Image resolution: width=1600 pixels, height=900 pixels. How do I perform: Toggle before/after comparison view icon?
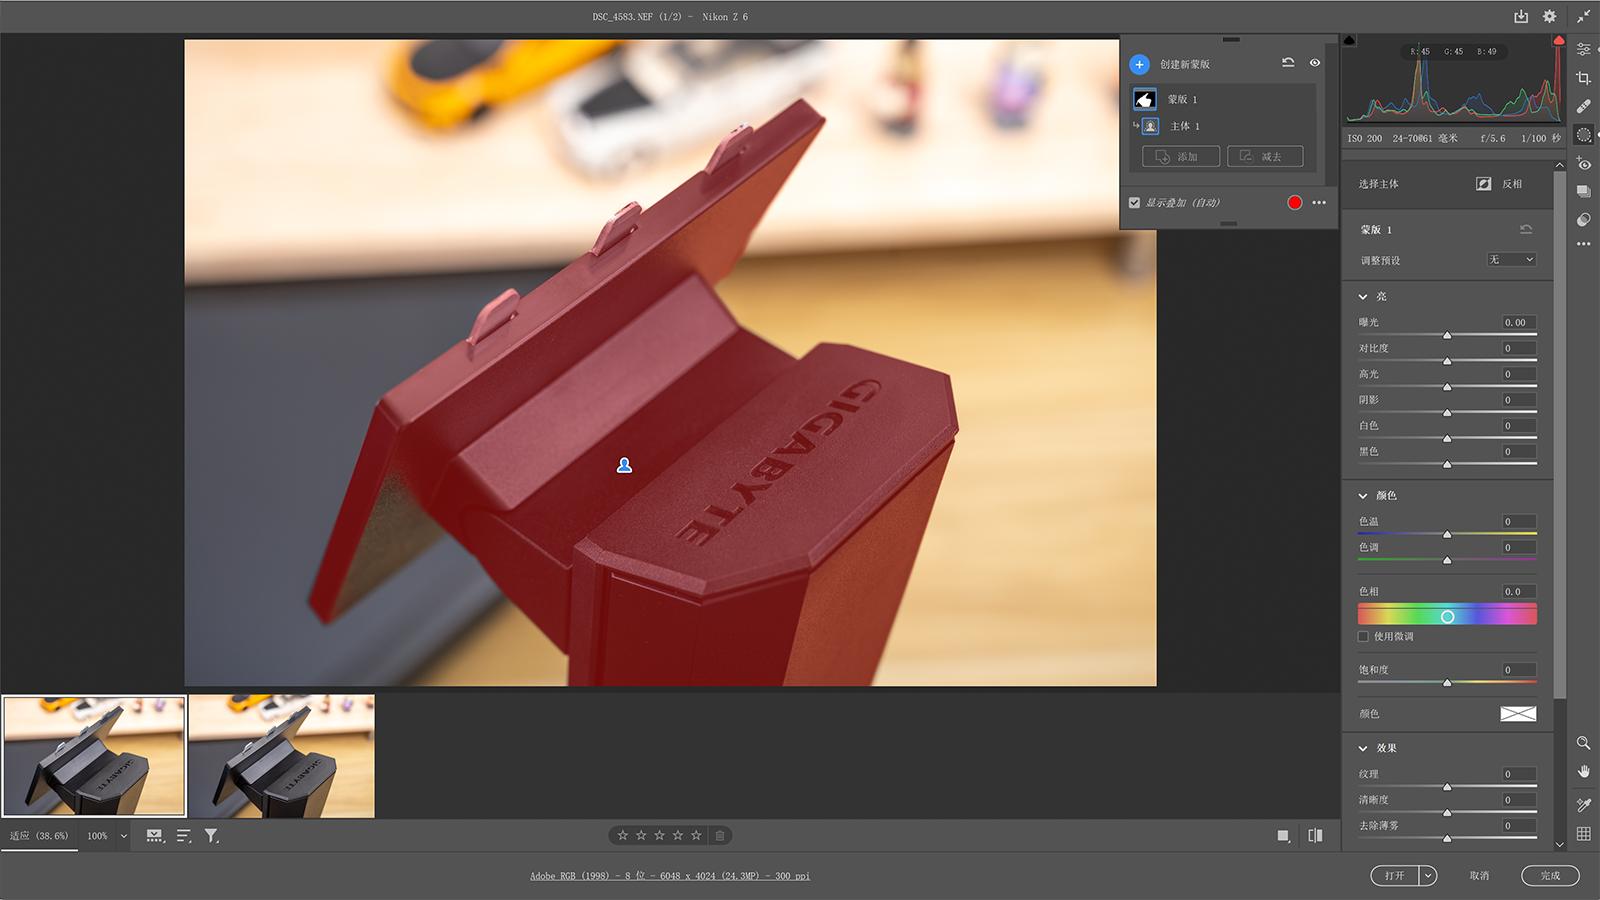click(1315, 835)
